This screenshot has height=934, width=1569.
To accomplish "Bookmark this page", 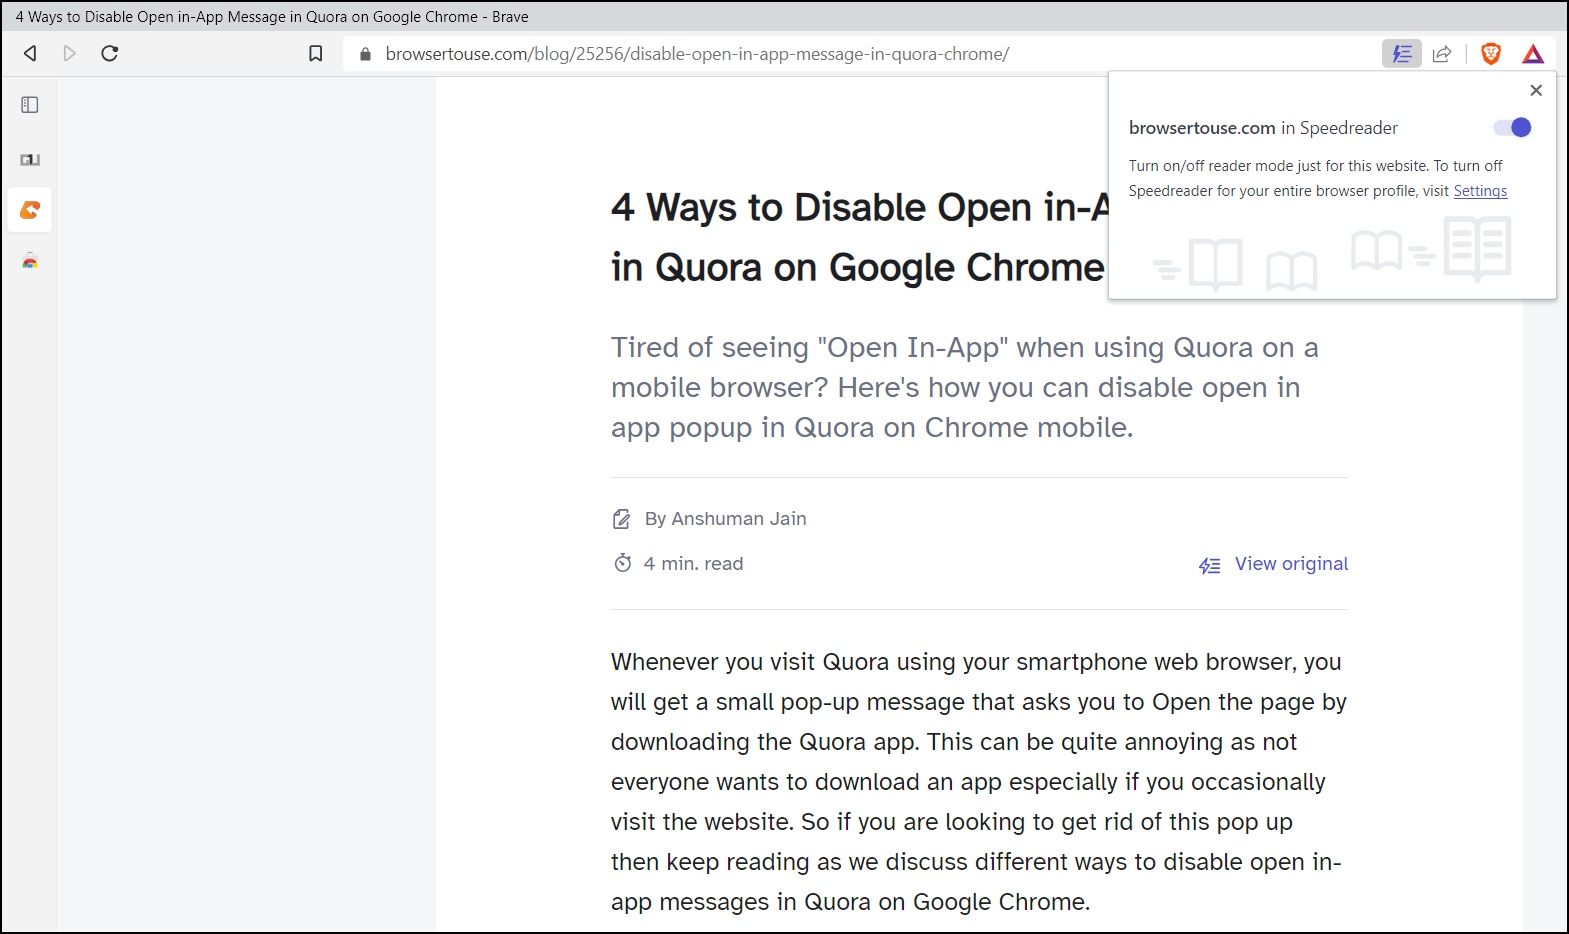I will (x=316, y=54).
